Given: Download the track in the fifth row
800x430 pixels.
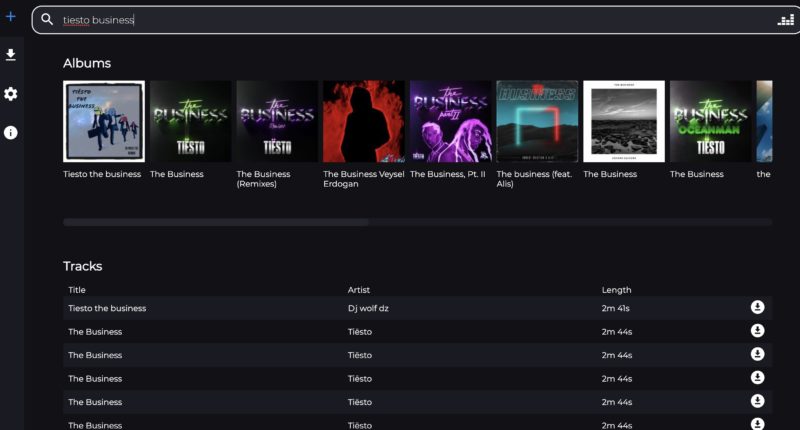Looking at the screenshot, I should pos(757,401).
